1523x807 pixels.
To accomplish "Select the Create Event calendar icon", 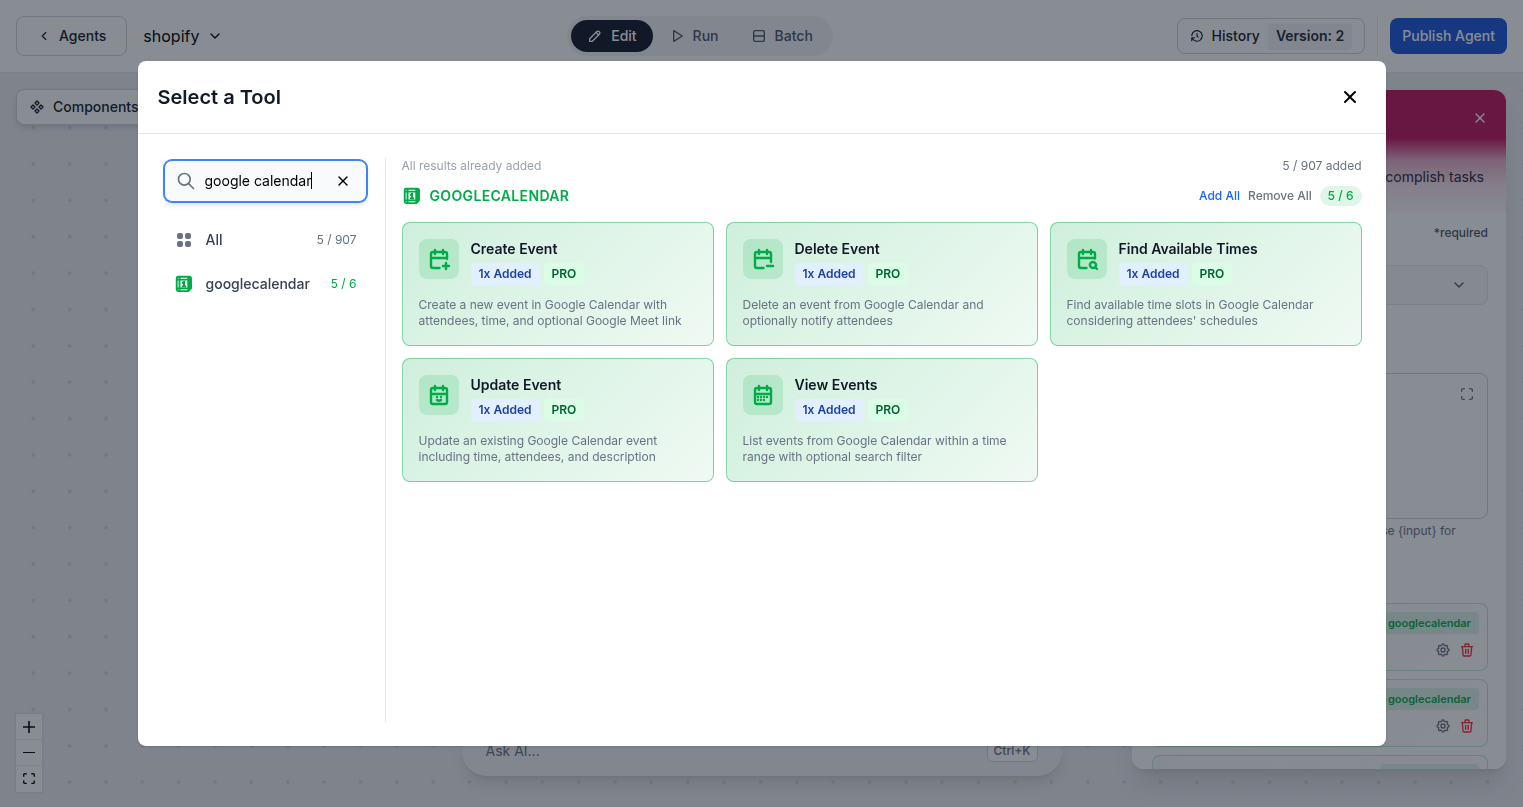I will (438, 258).
